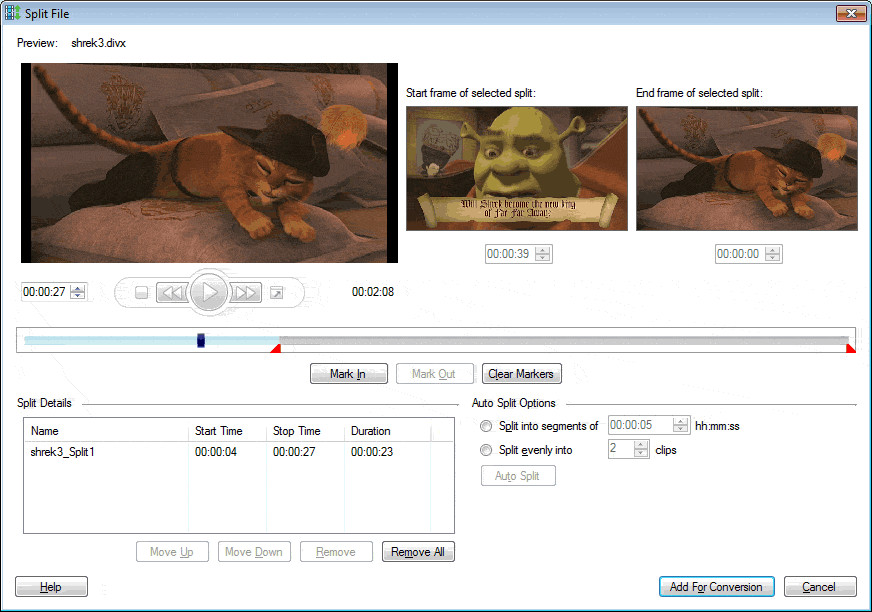Screen dimensions: 872x612
Task: Click the main video preview
Action: (x=209, y=163)
